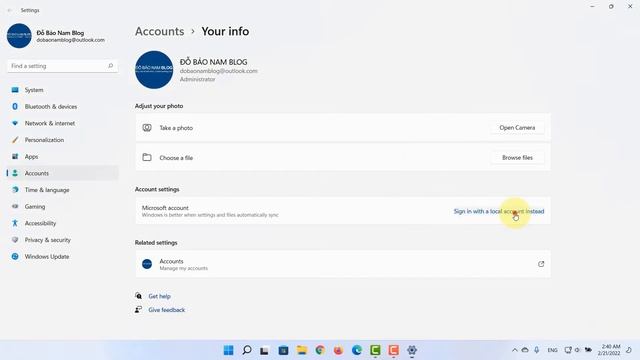Open the Get help link
This screenshot has height=360, width=640.
tap(160, 296)
